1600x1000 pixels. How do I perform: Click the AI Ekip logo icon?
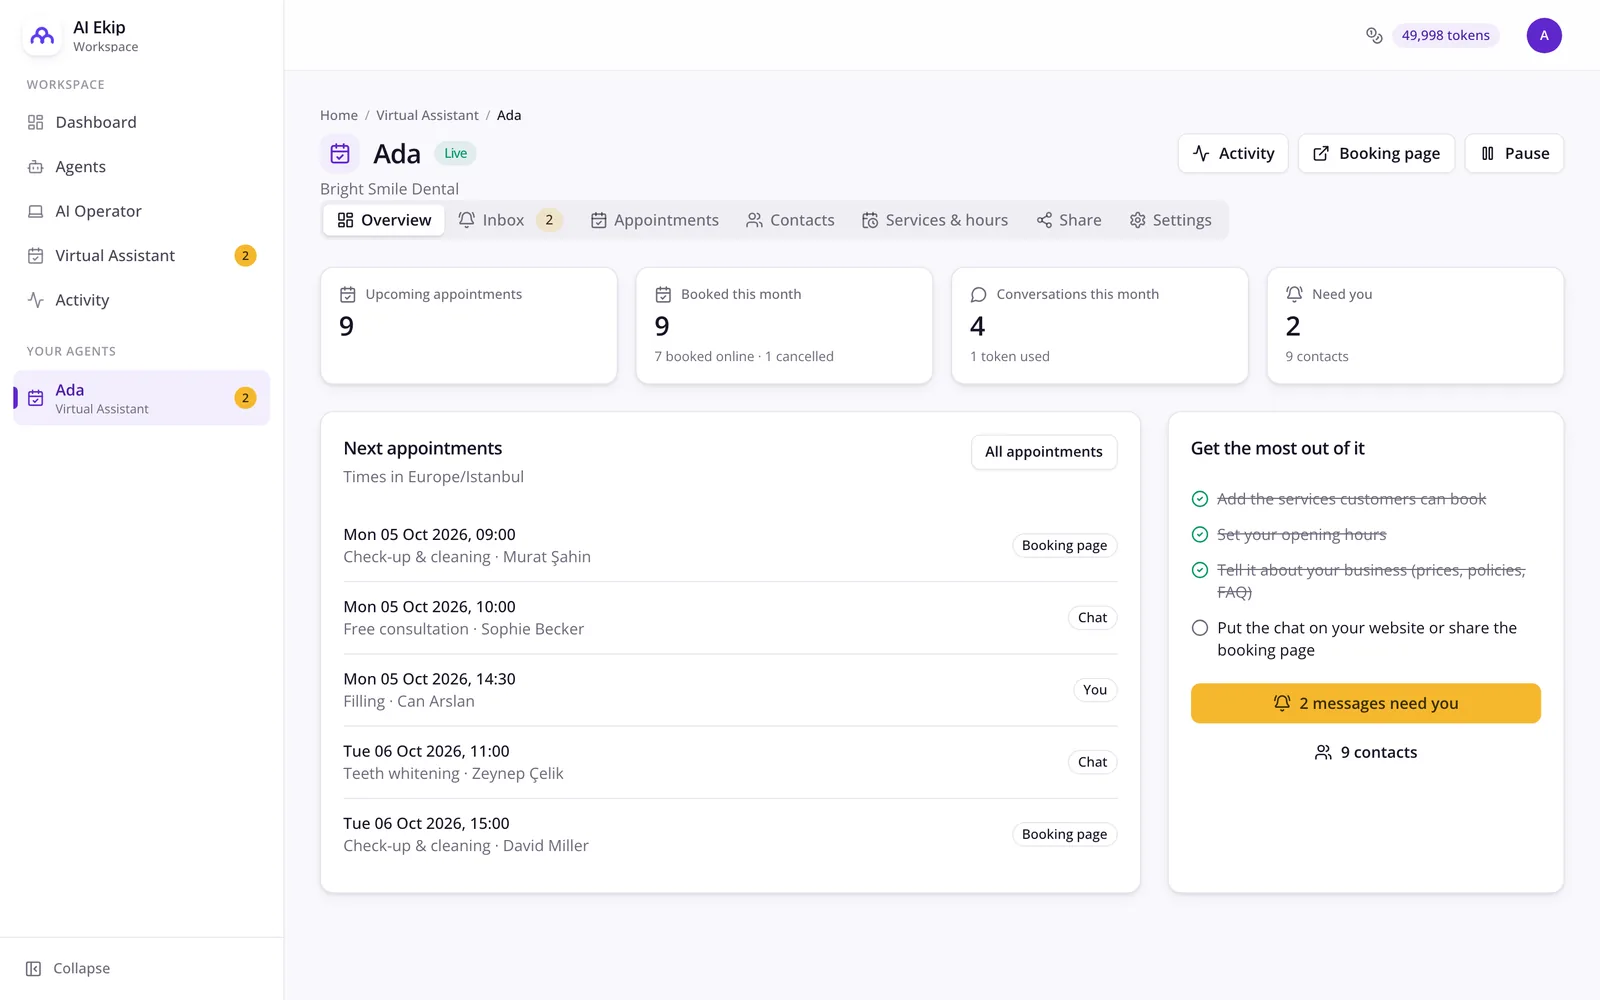(42, 36)
